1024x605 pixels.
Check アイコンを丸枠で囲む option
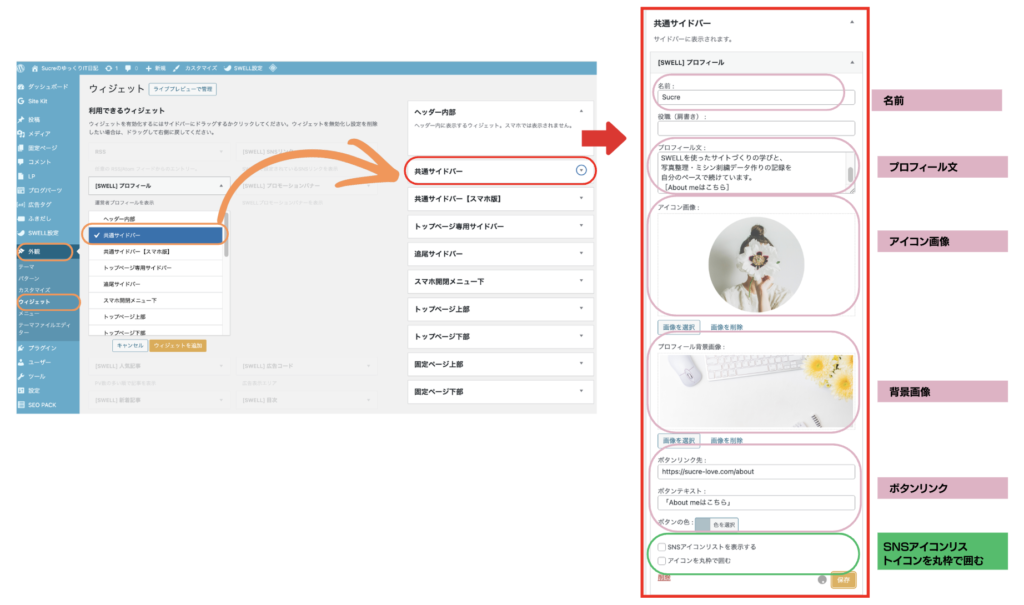662,560
